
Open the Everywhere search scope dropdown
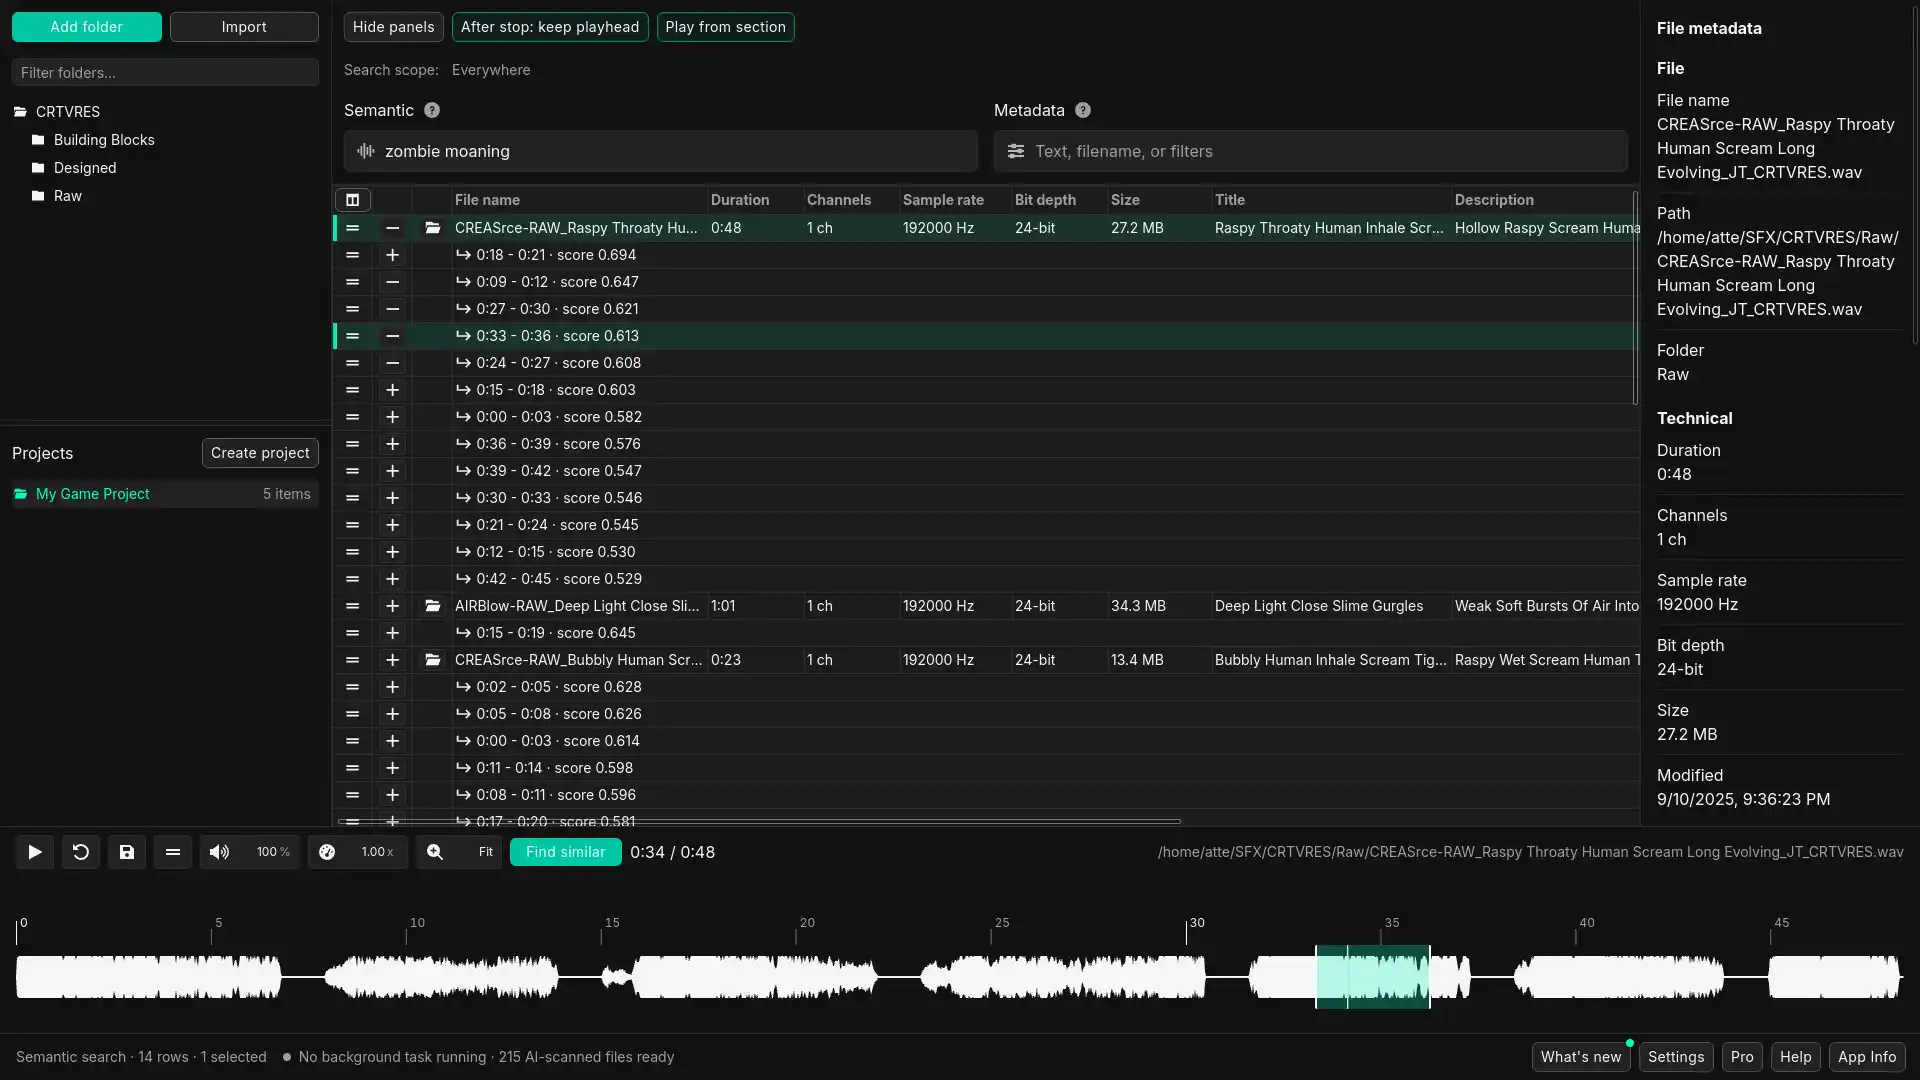491,70
